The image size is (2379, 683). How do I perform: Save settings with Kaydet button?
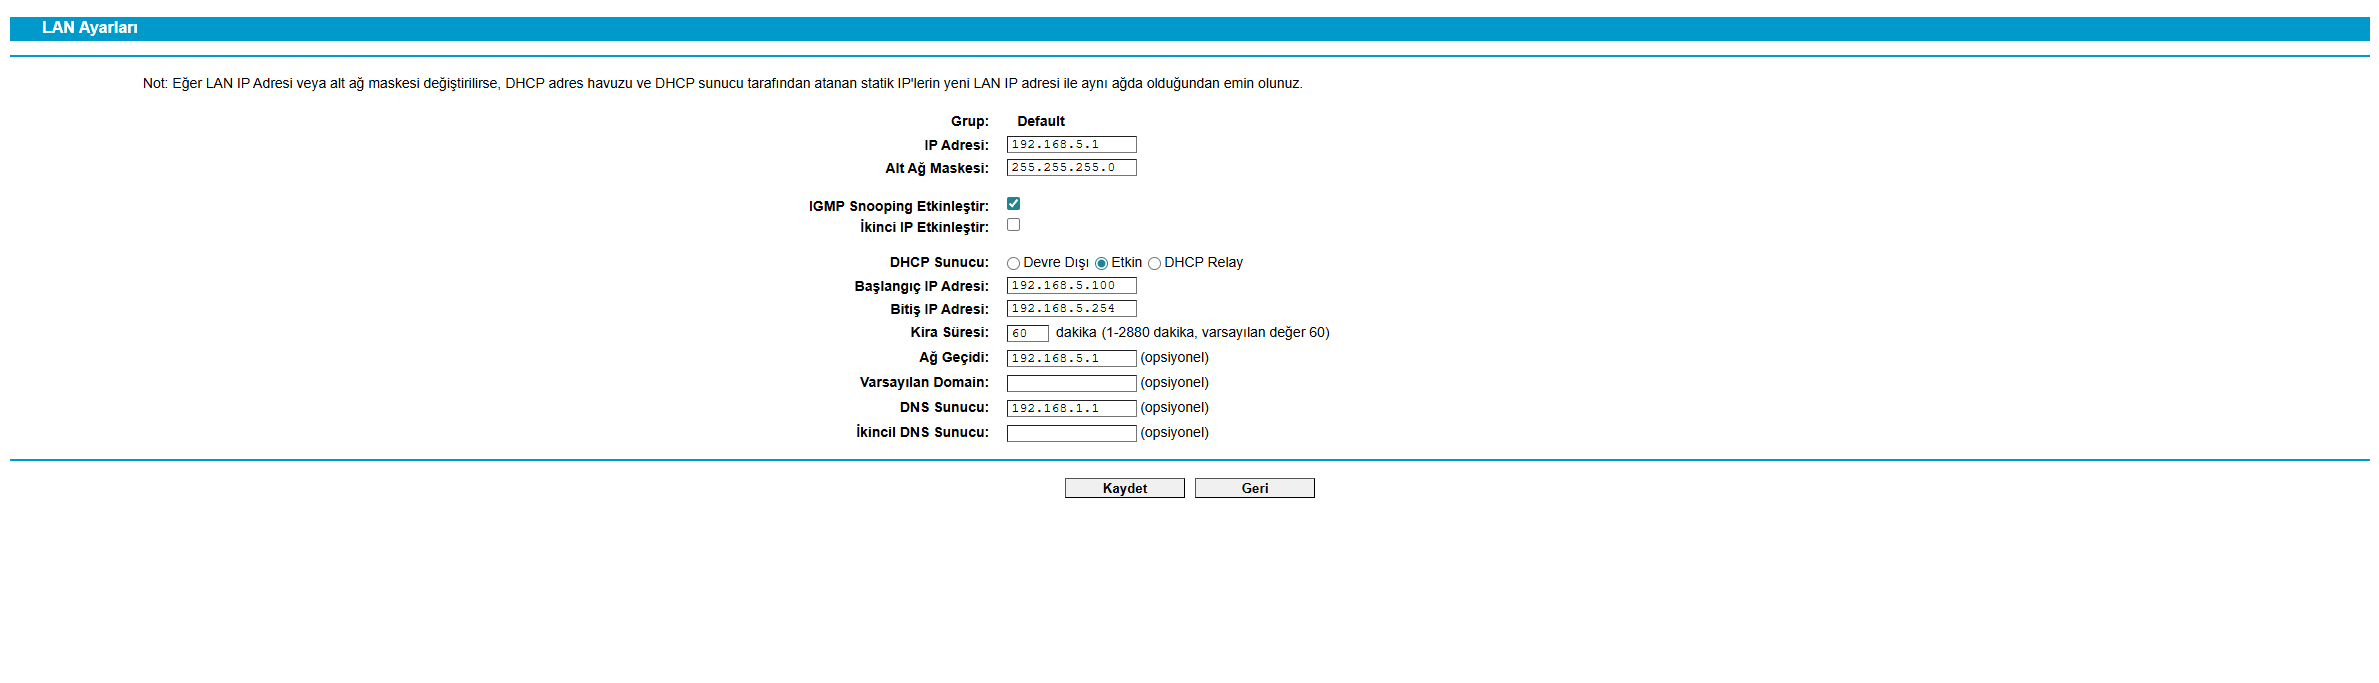[1125, 488]
